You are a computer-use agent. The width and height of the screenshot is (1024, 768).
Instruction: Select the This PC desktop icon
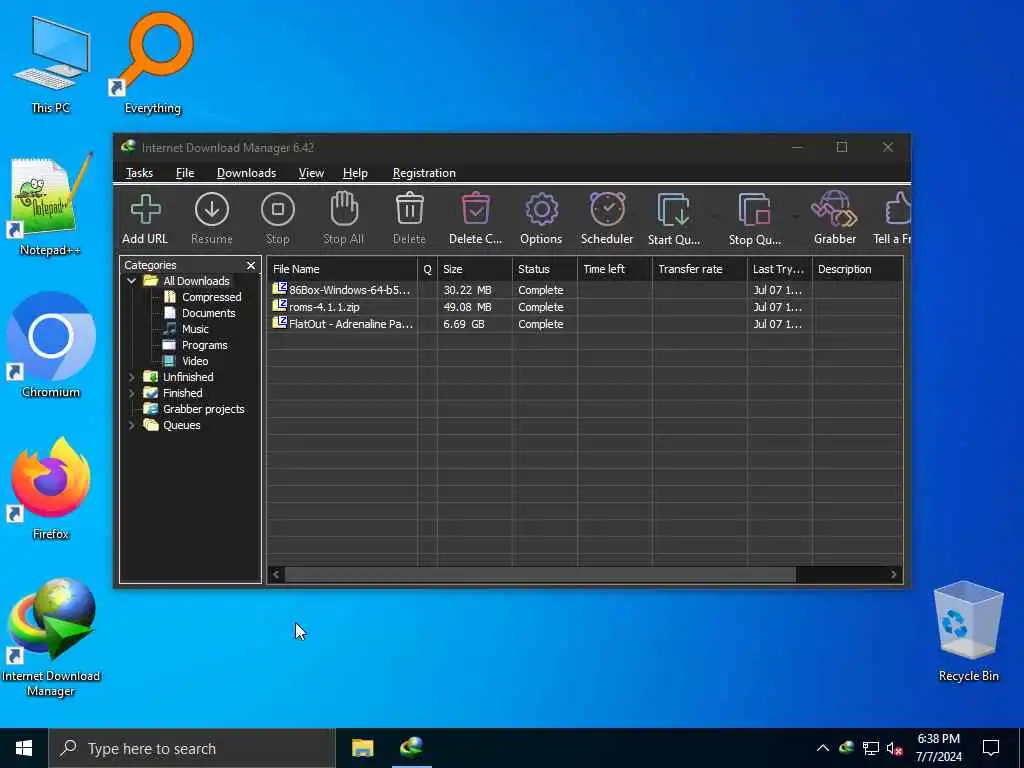coord(51,65)
